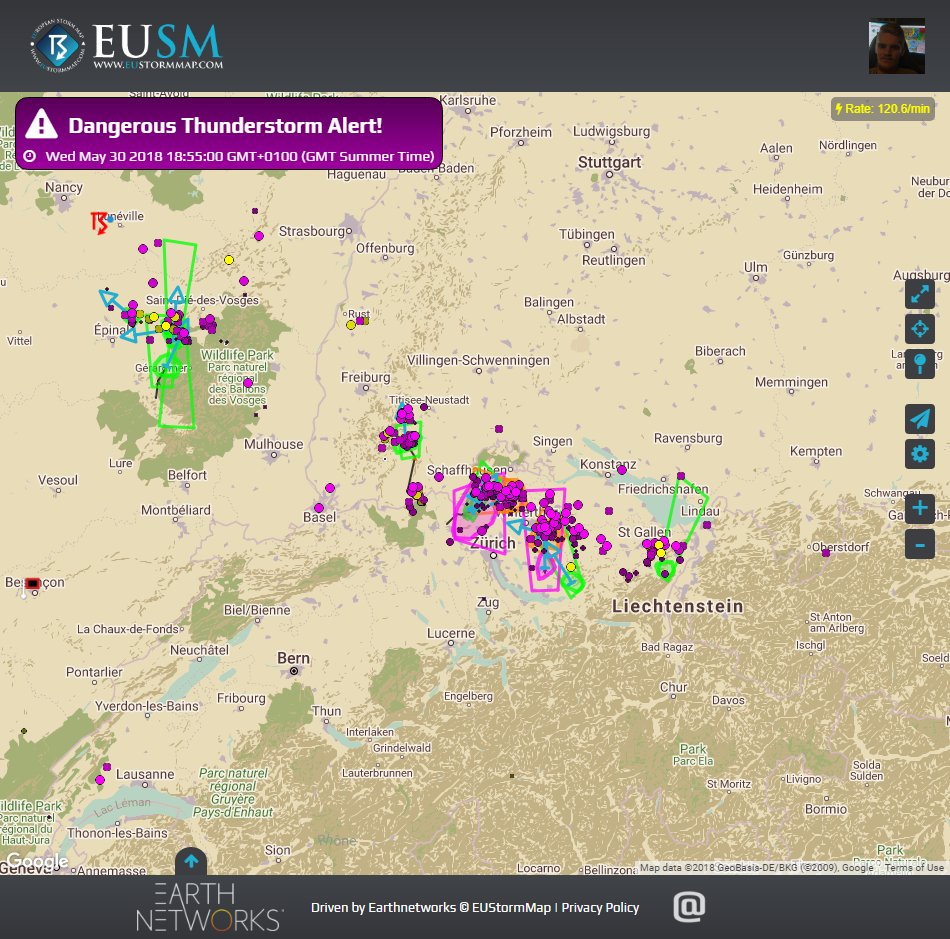The width and height of the screenshot is (950, 939).
Task: Click the @ contact icon in footer
Action: pos(689,907)
